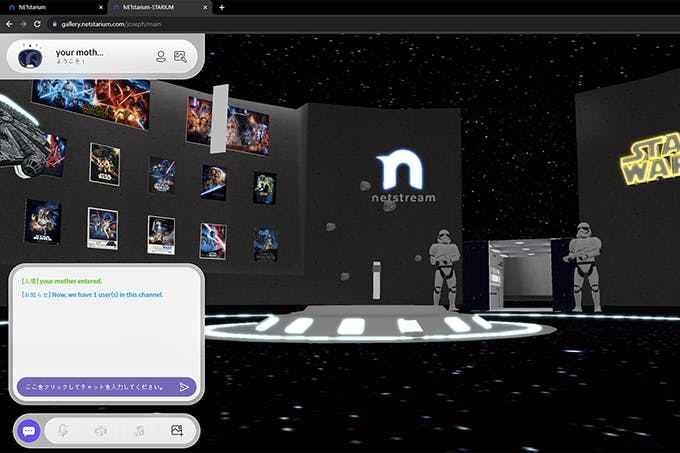Click the add image icon in bottom toolbar

click(177, 430)
